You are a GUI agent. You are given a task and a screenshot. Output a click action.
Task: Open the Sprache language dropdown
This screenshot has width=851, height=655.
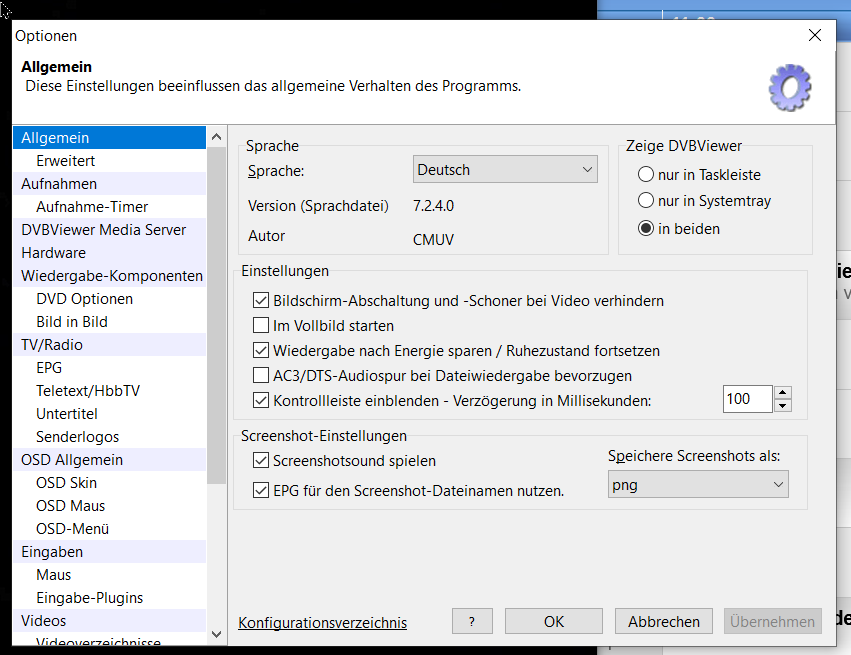click(x=505, y=169)
